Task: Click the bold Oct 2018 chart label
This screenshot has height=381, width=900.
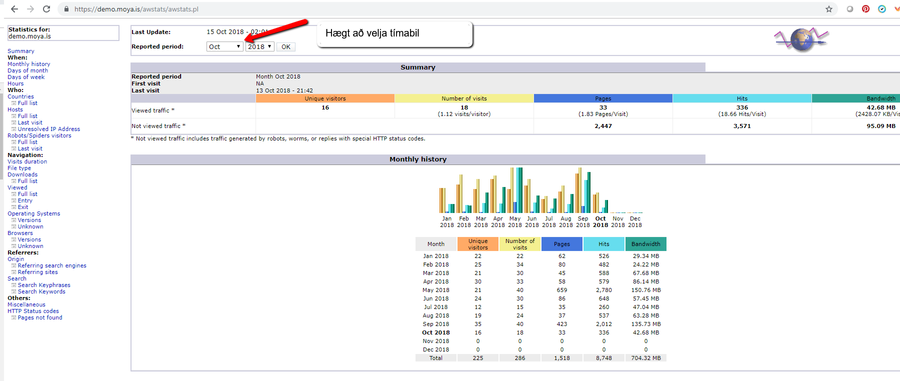Action: point(600,221)
